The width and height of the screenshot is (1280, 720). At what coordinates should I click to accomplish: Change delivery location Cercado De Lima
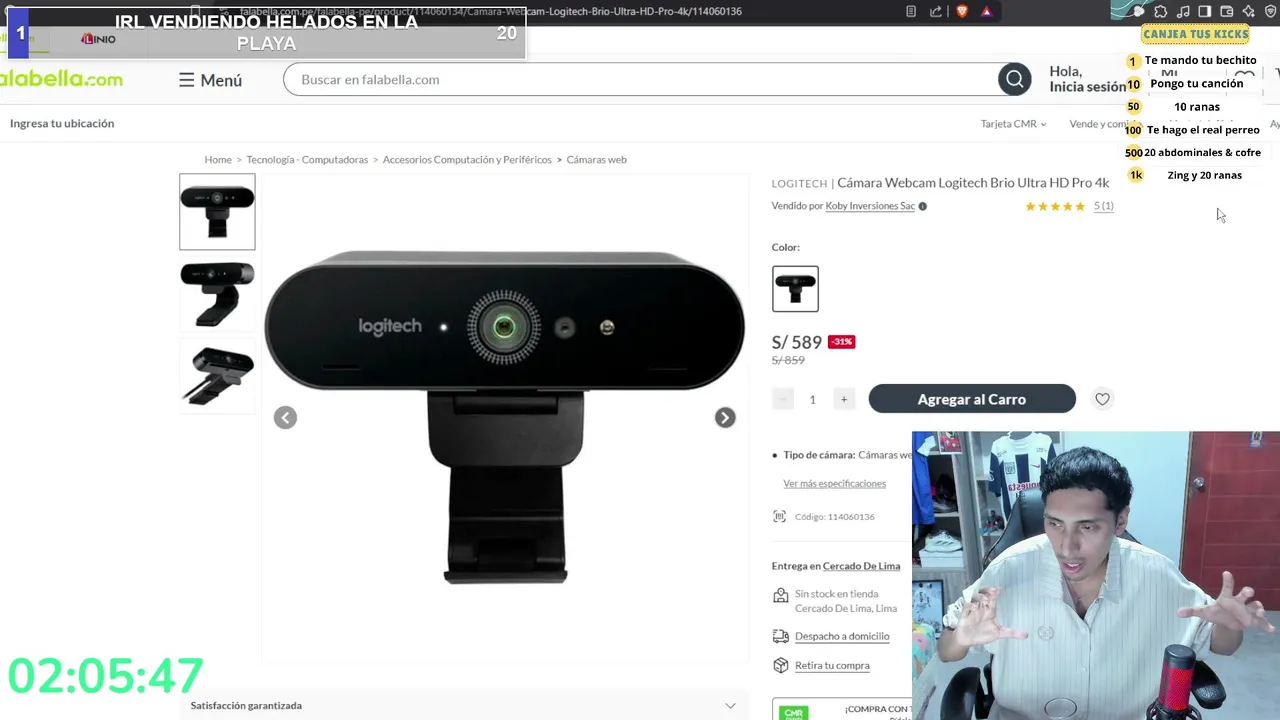(x=861, y=566)
